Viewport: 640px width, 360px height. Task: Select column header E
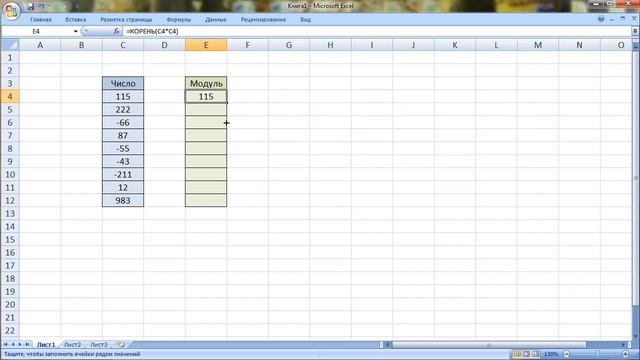(206, 45)
